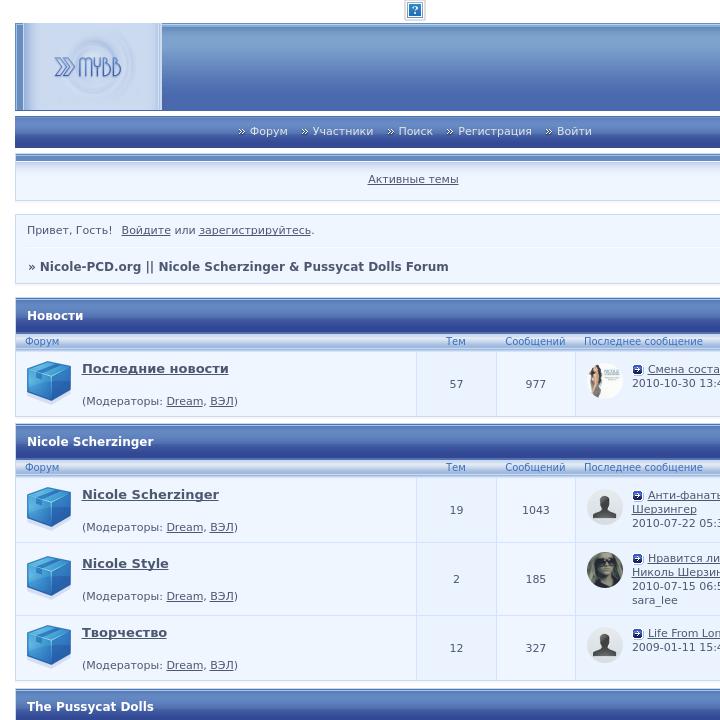Open the Nicole Style forum
This screenshot has height=720, width=720.
(x=125, y=563)
